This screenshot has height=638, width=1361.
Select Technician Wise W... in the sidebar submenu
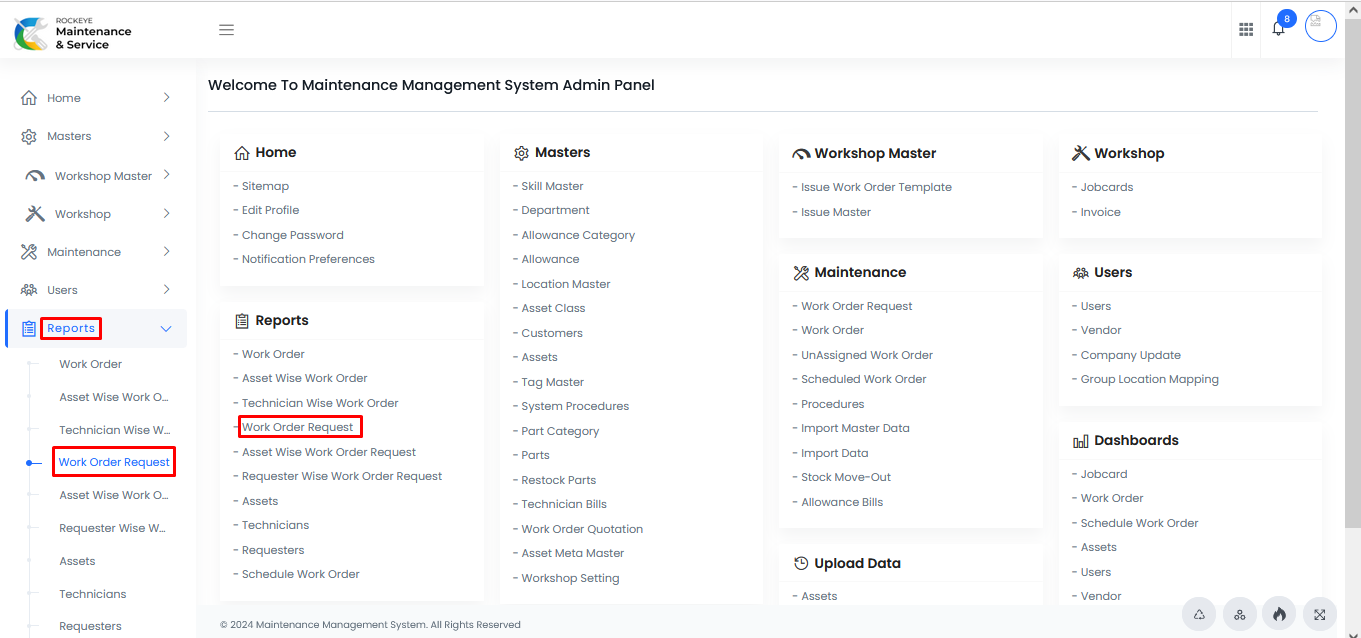[x=114, y=430]
